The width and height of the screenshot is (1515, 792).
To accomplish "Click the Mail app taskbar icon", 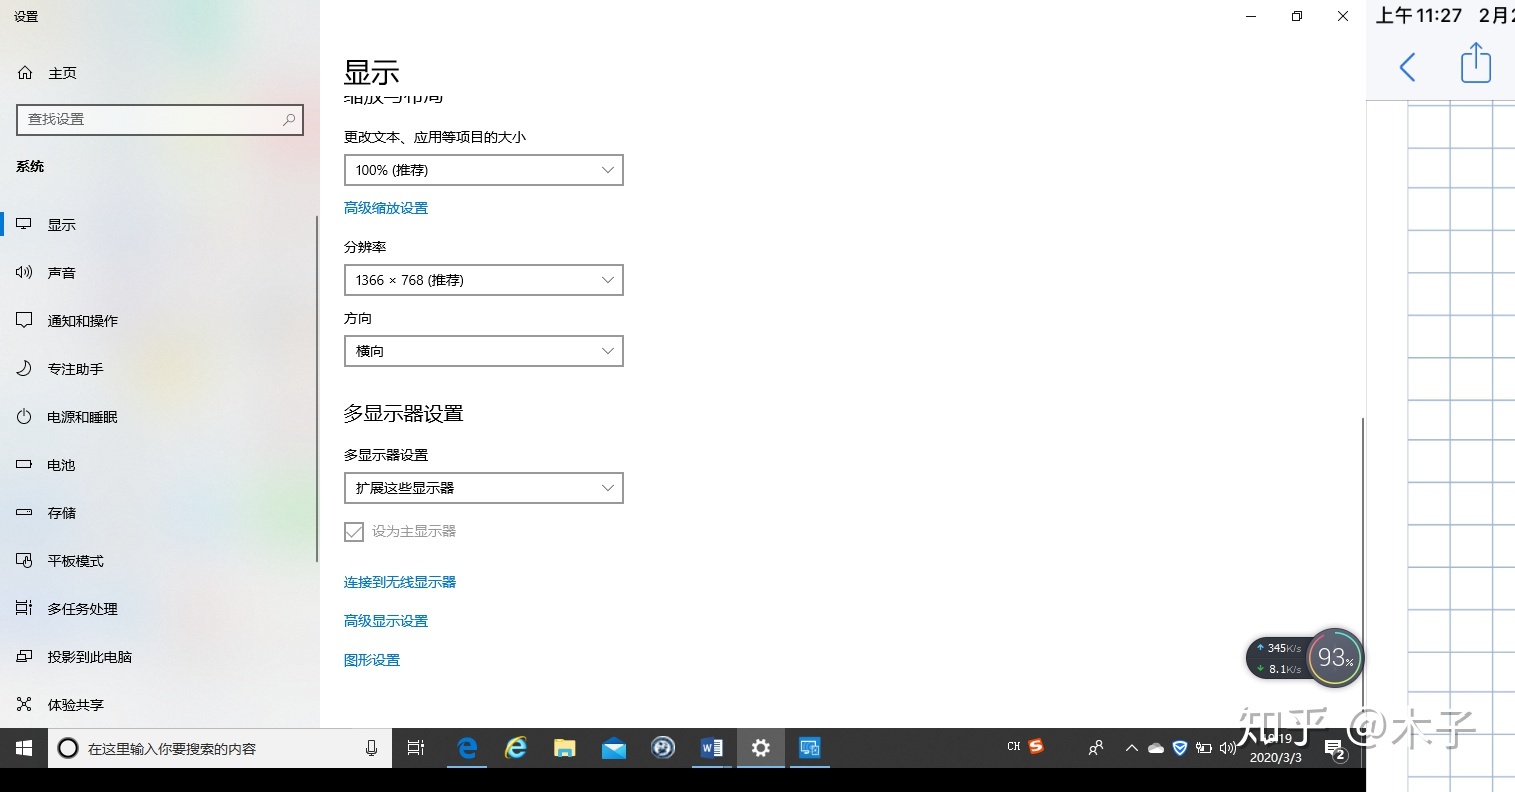I will [x=614, y=748].
